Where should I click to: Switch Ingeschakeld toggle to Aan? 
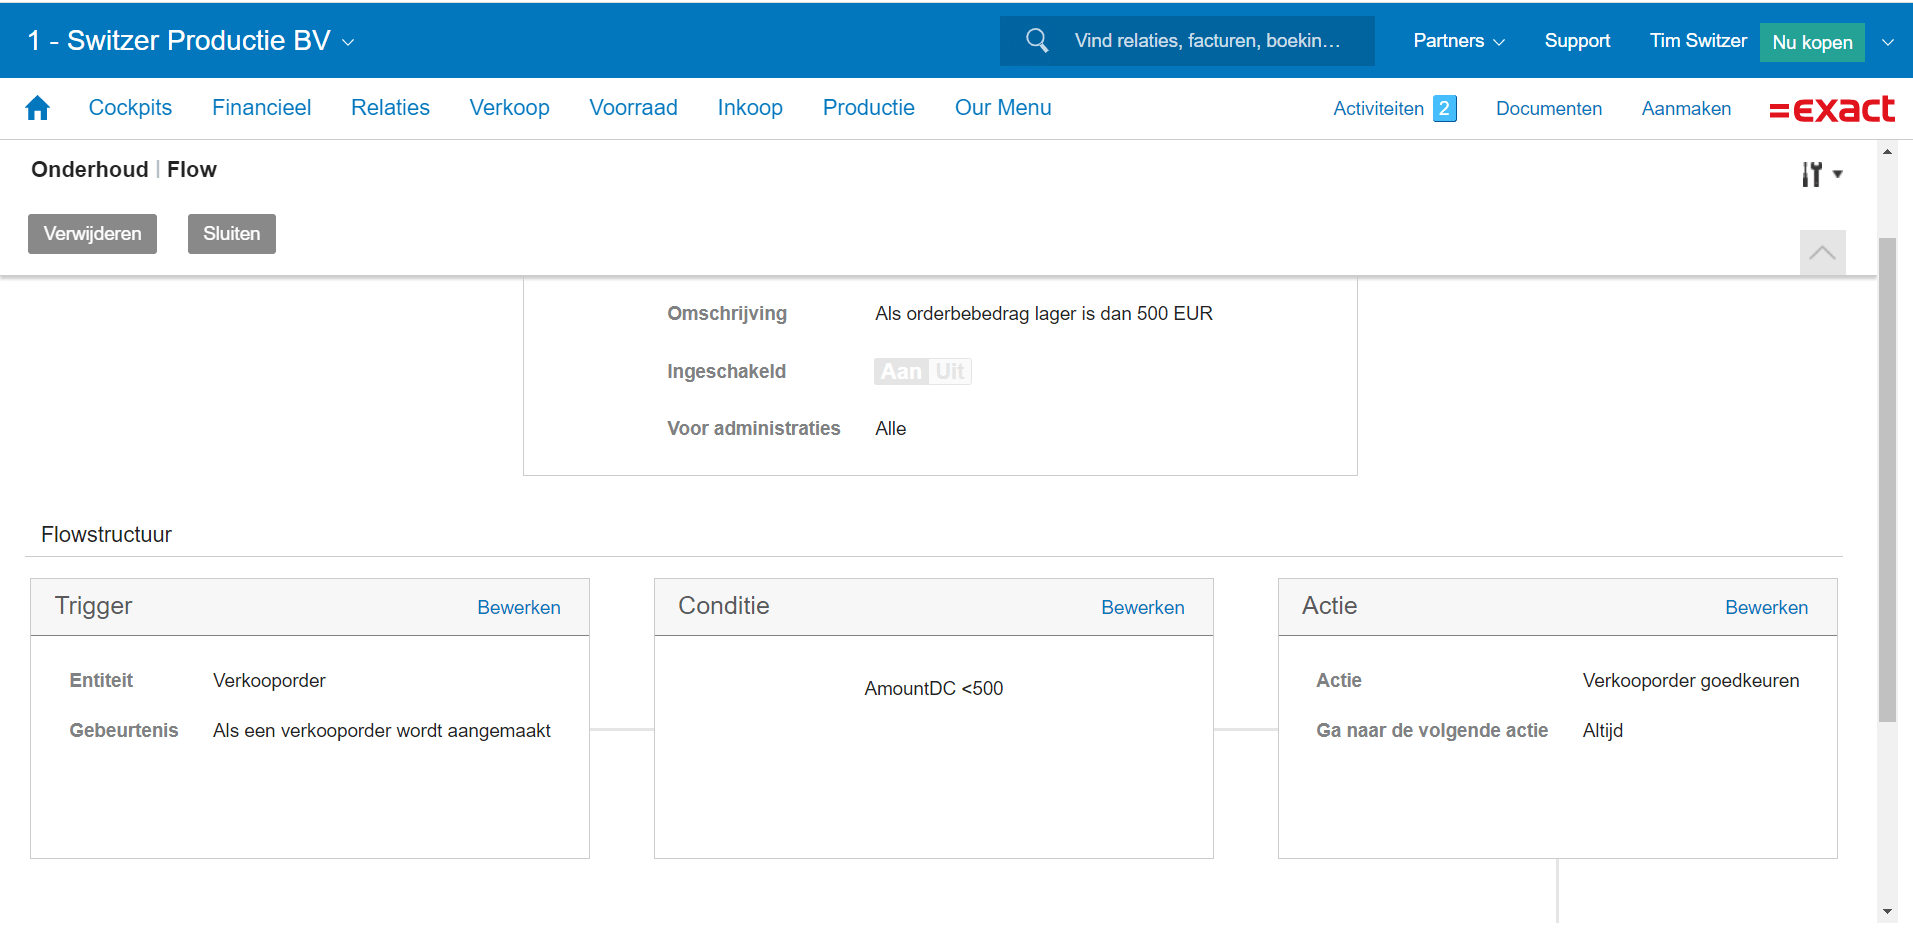pos(900,372)
